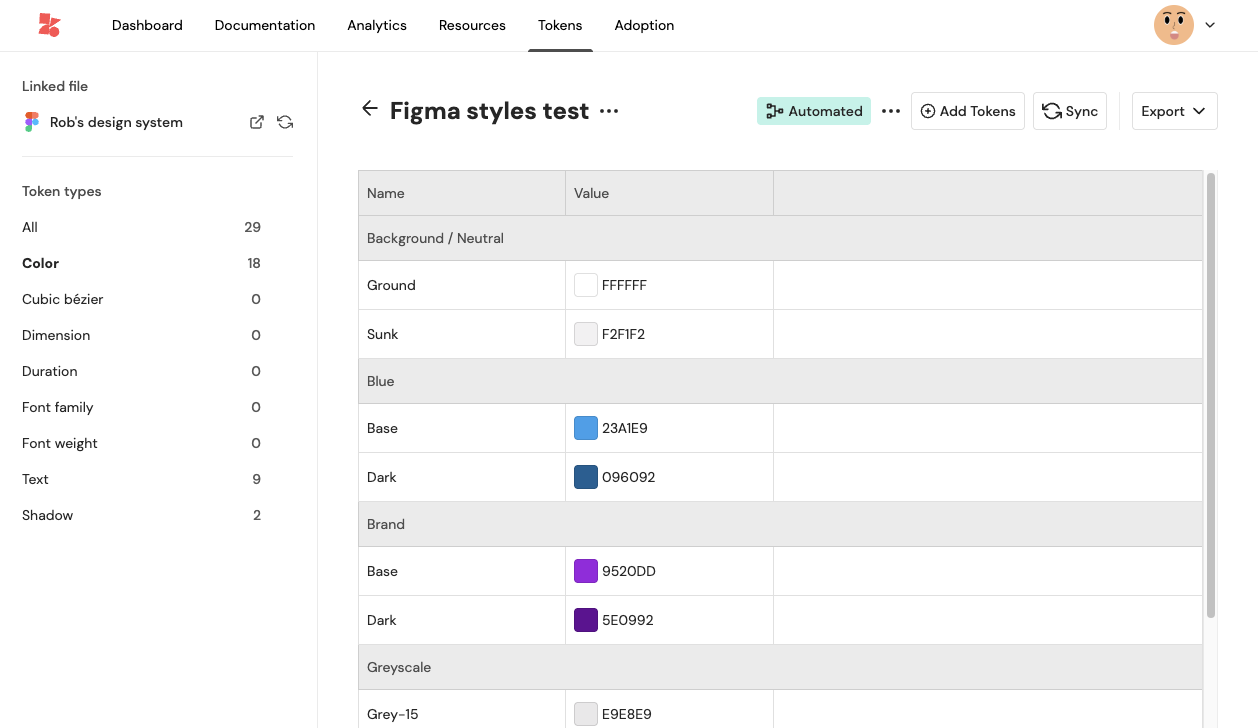Click the refresh icon next to Rob's design system

point(285,122)
